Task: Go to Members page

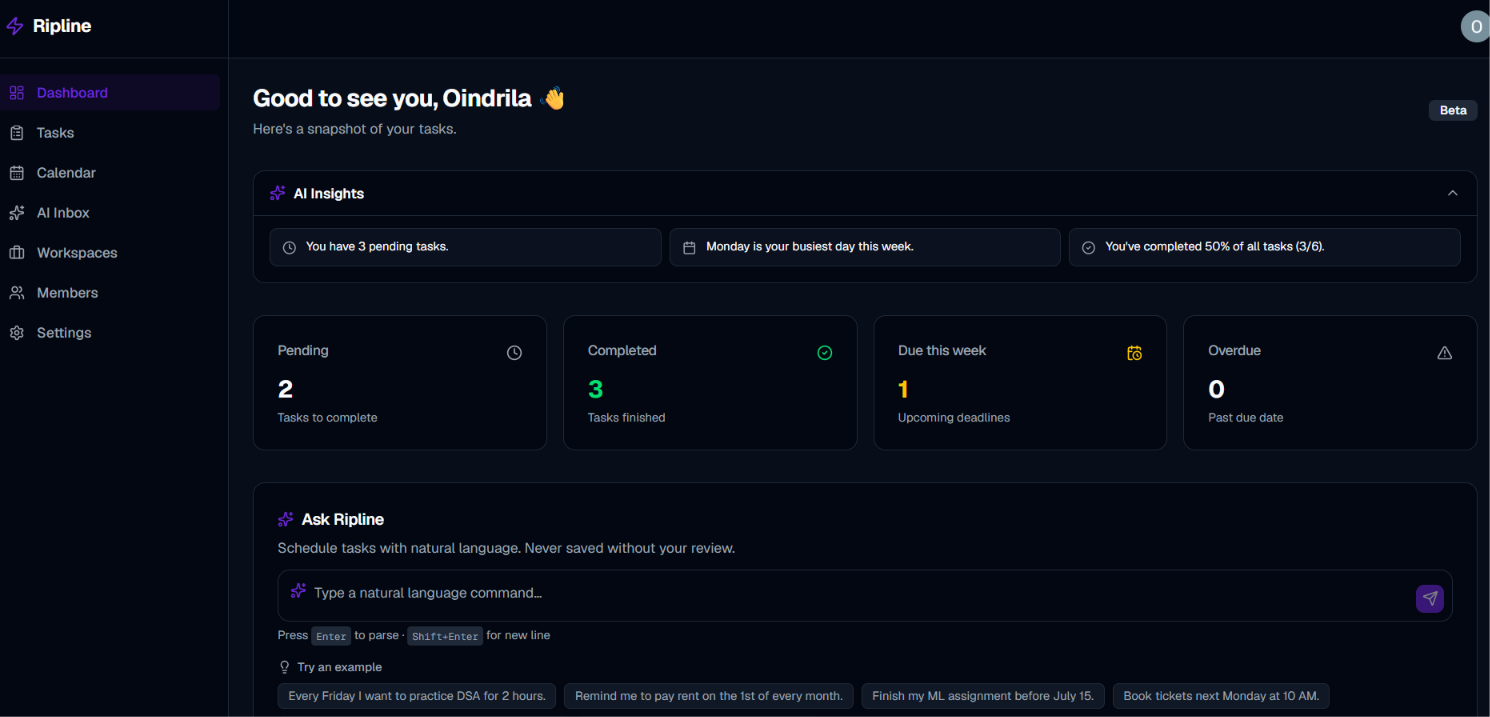Action: 110,293
